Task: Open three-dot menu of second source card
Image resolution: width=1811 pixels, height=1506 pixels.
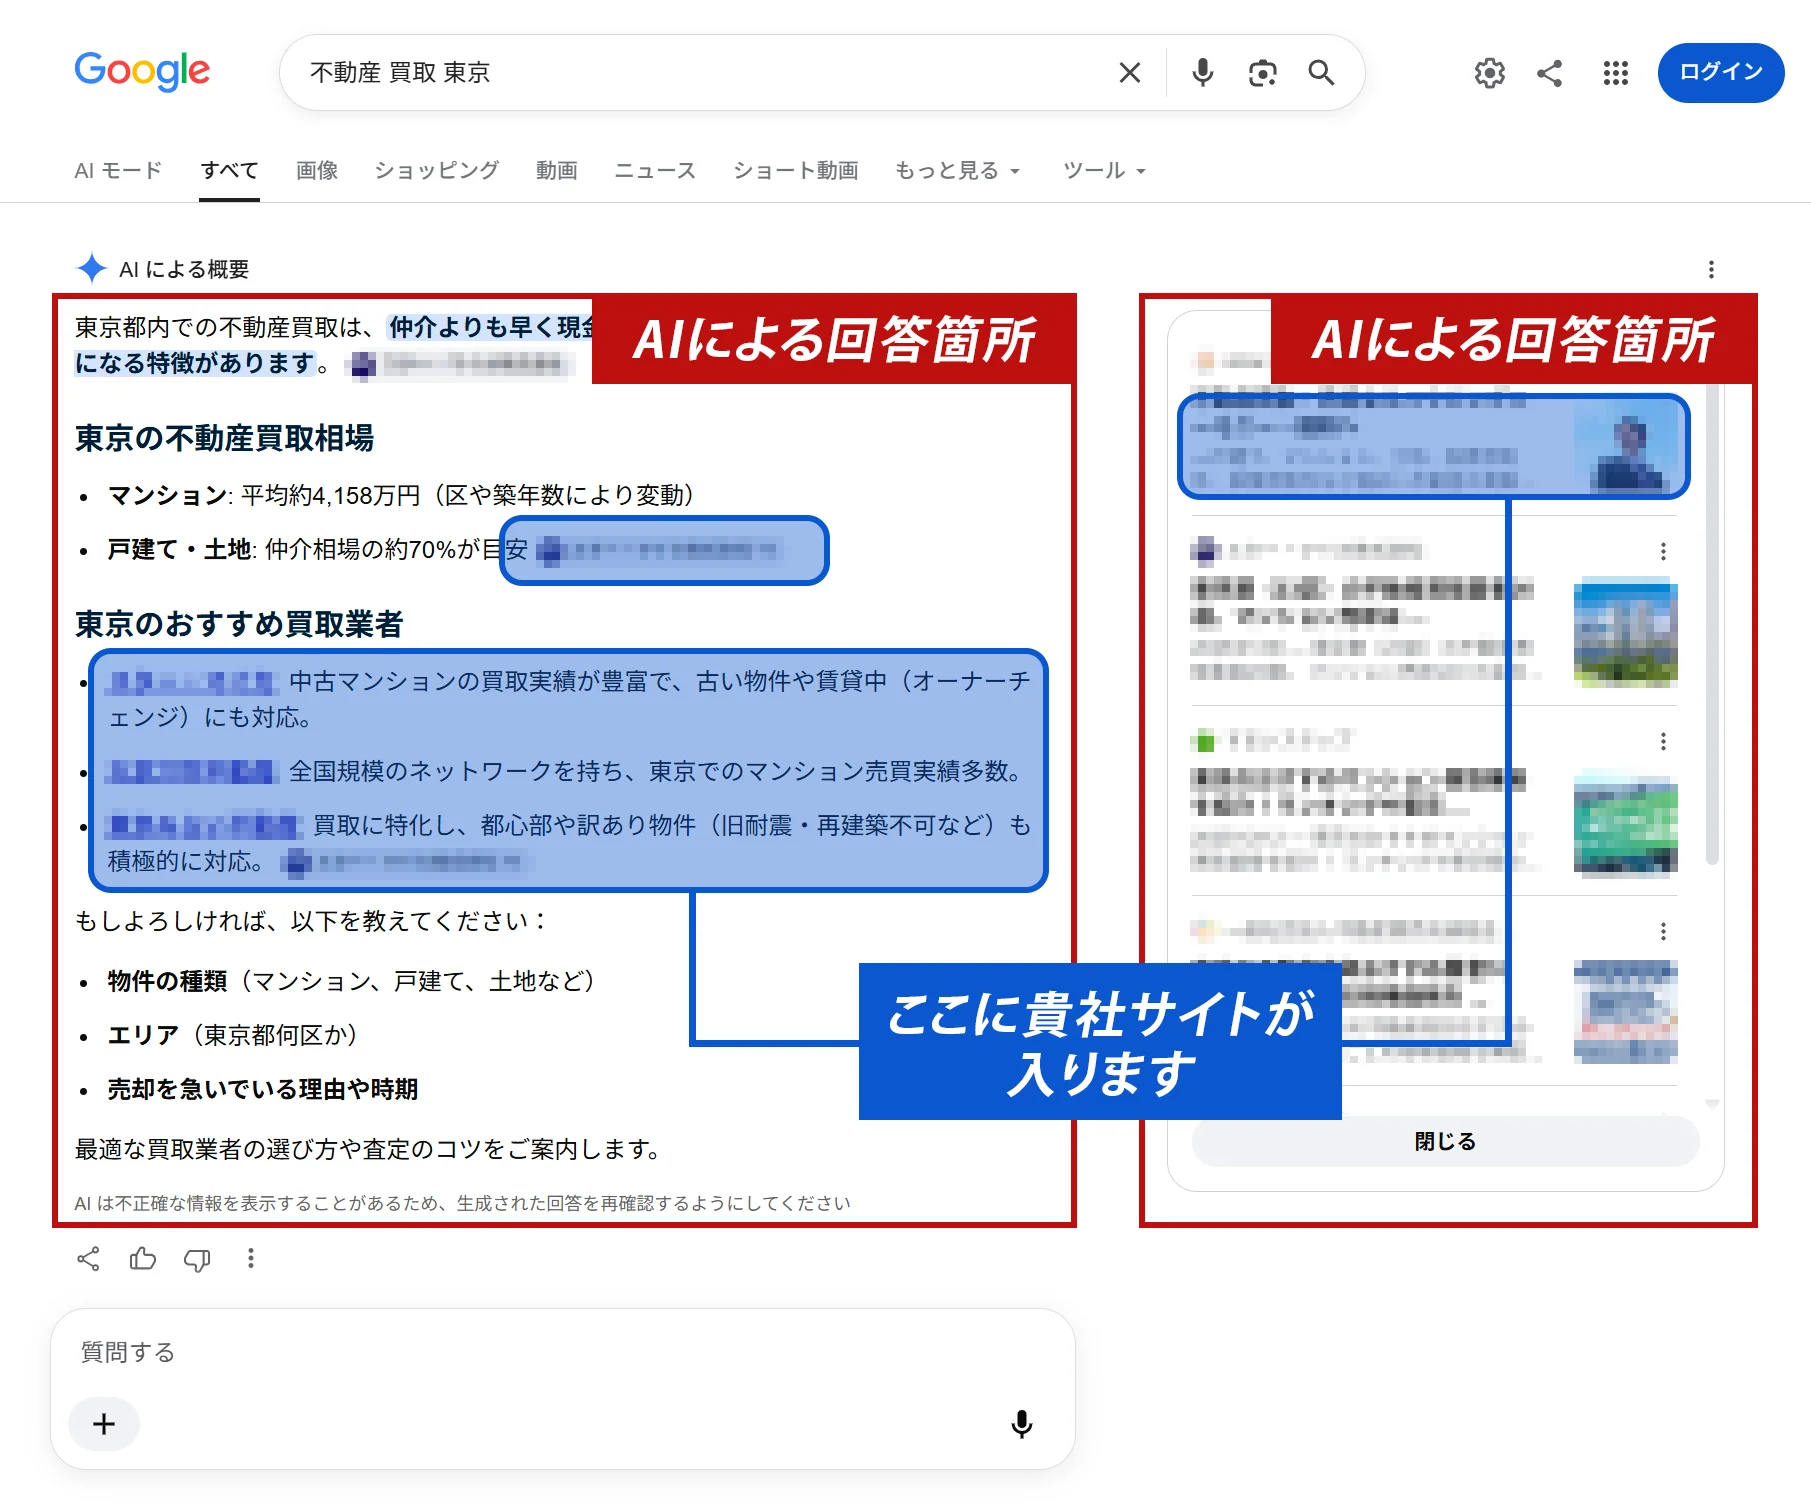Action: [x=1663, y=551]
